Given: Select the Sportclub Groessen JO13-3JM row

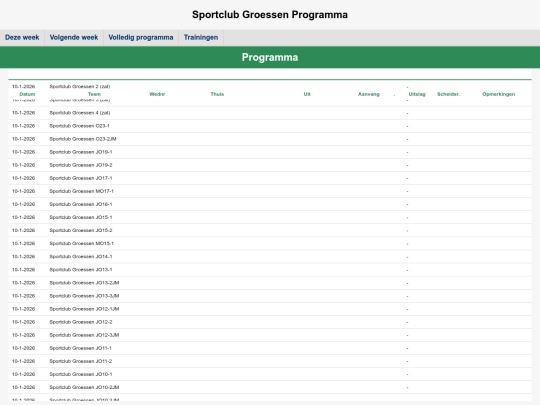Looking at the screenshot, I should (x=270, y=296).
